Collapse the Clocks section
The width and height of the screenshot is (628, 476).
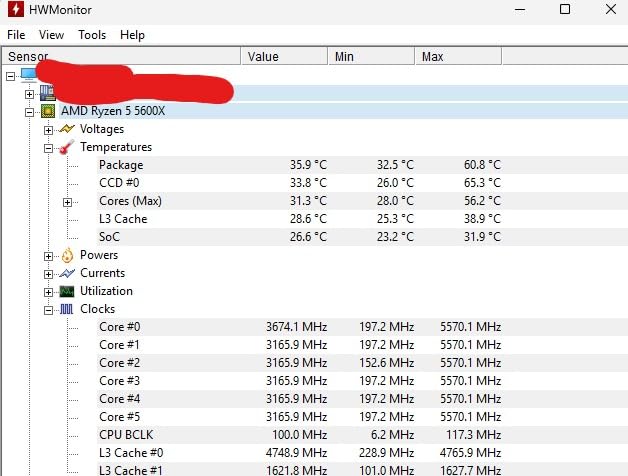pos(48,311)
